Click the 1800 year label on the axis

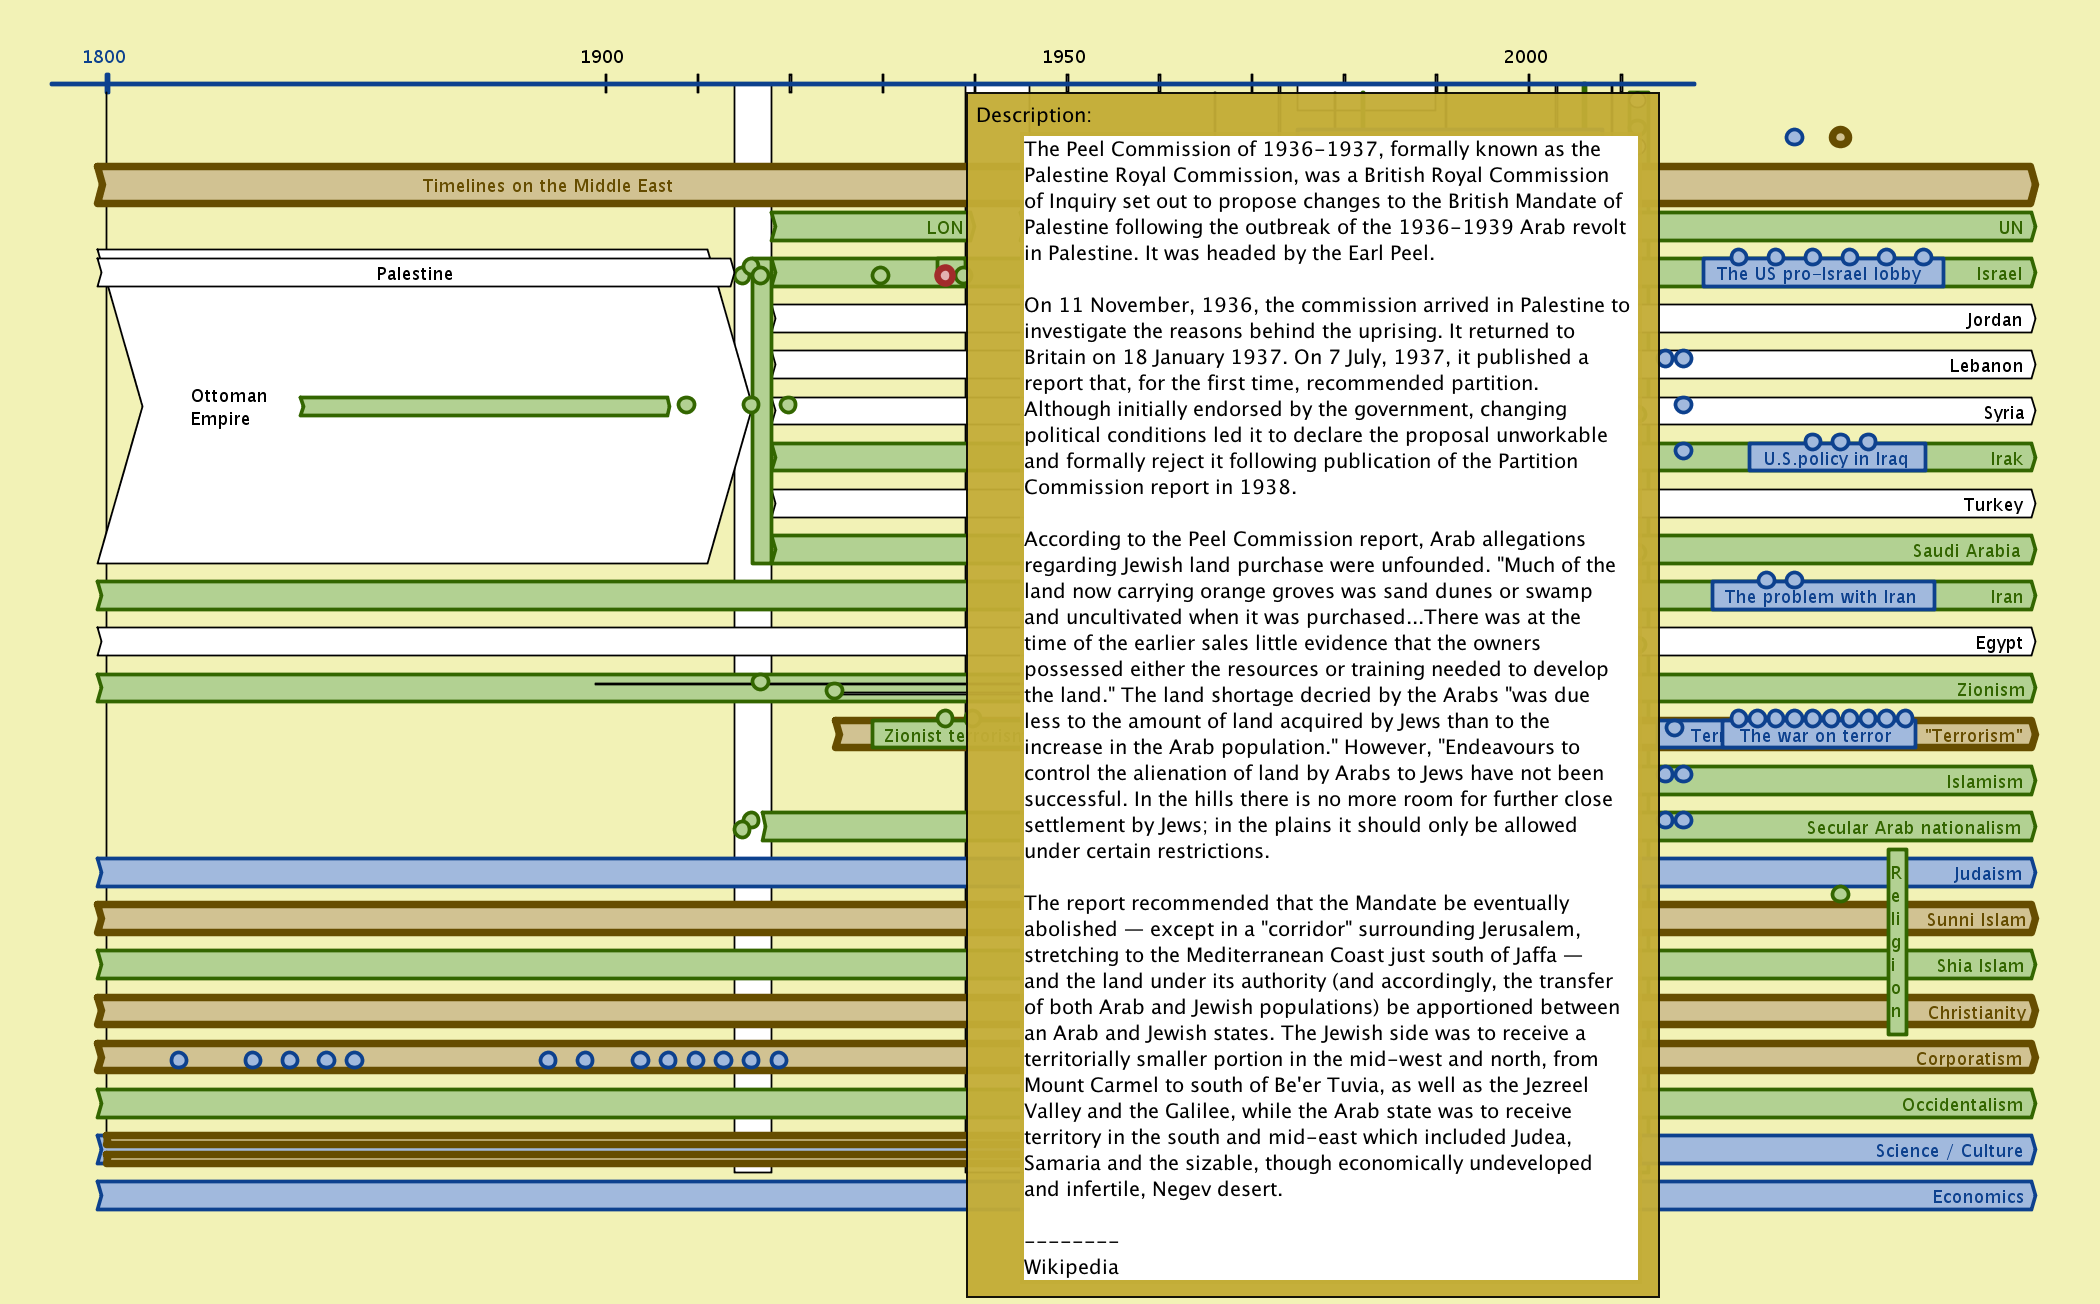coord(104,57)
